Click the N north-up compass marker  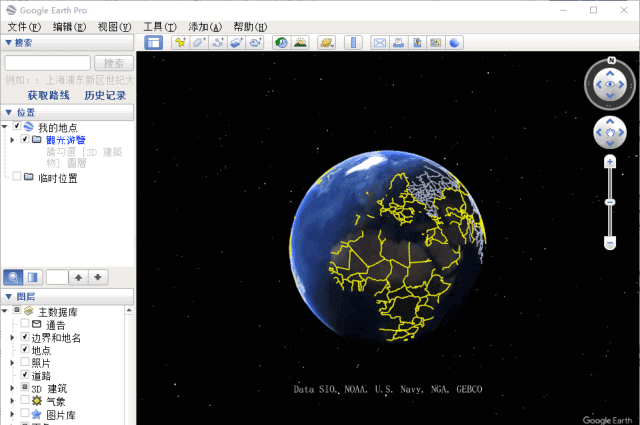click(611, 60)
